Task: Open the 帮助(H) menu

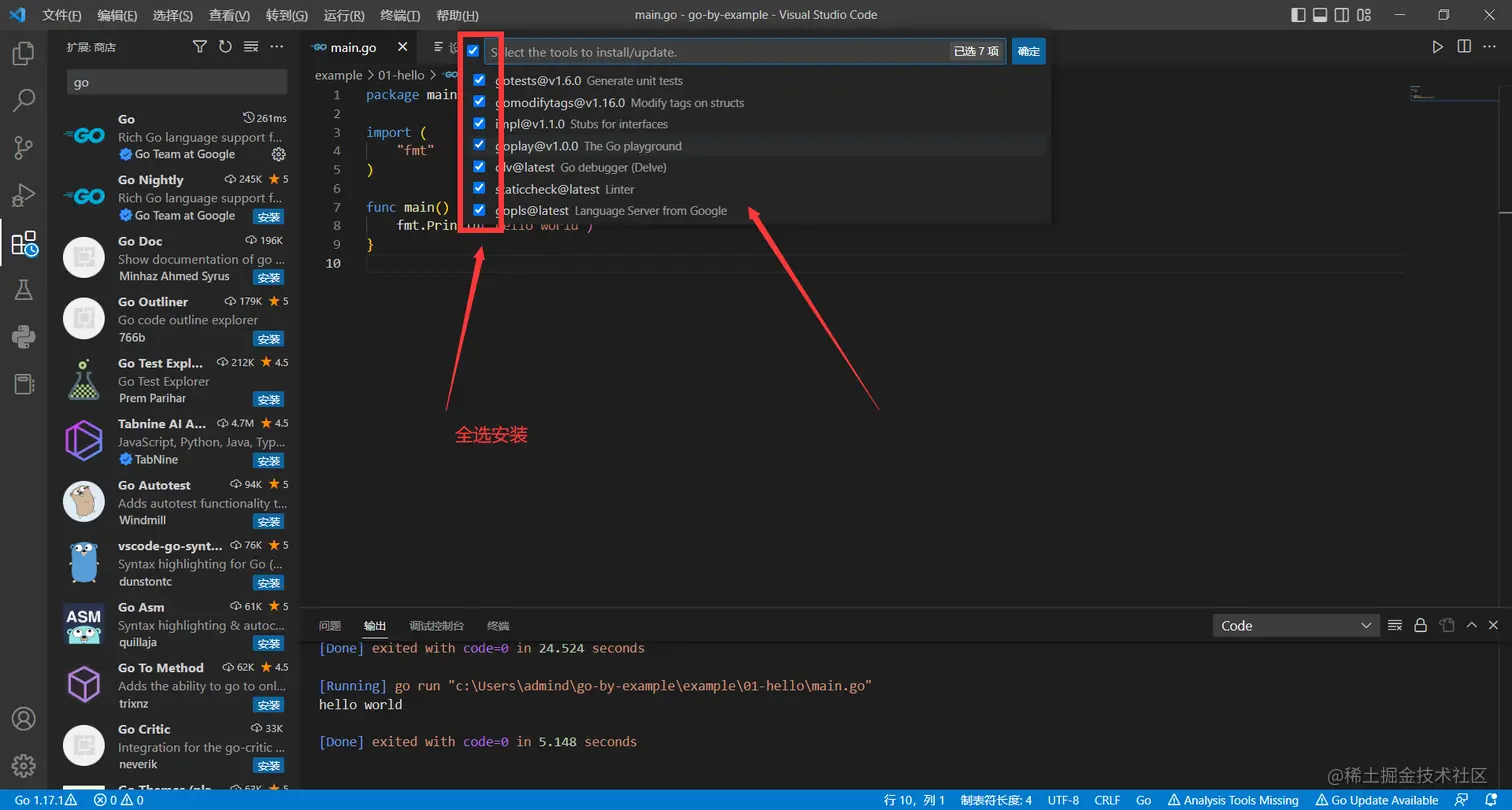Action: [x=458, y=15]
